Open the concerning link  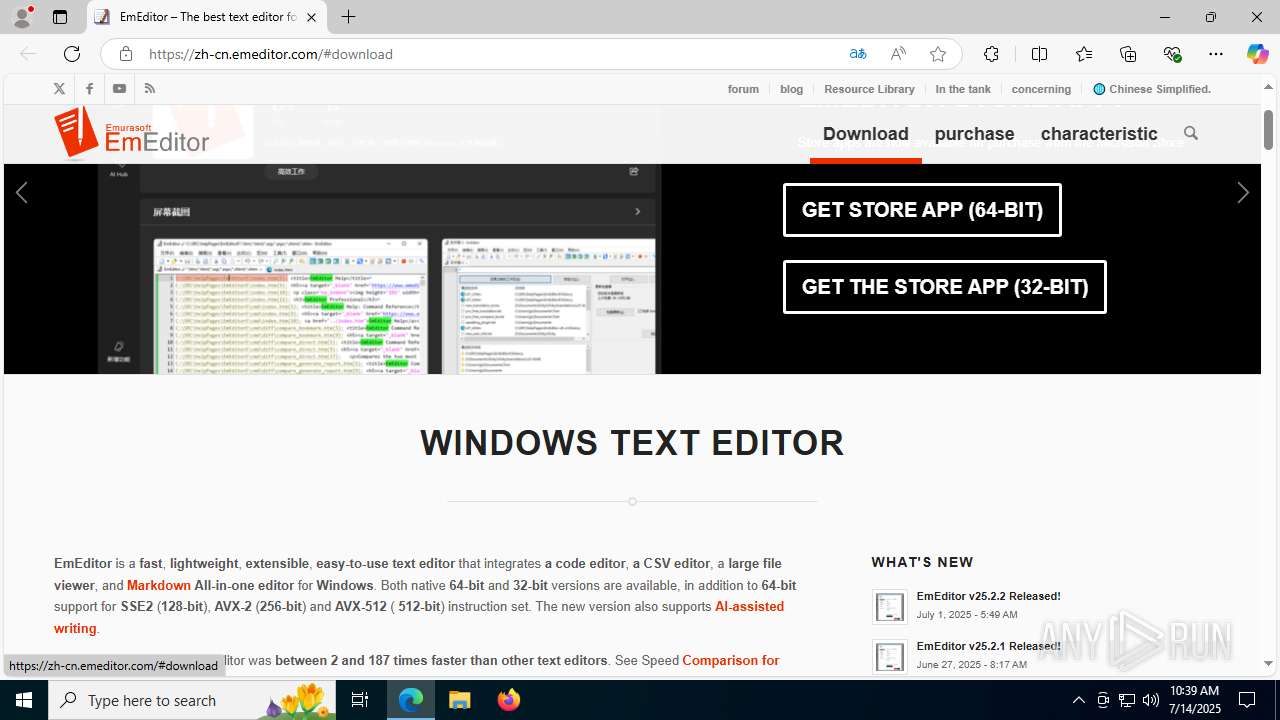1041,89
